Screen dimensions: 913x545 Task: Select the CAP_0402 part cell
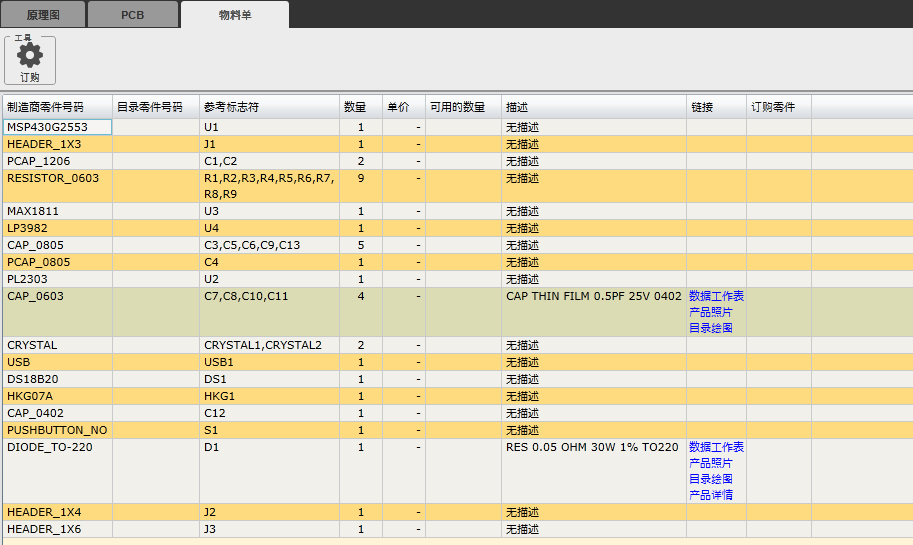click(x=58, y=413)
